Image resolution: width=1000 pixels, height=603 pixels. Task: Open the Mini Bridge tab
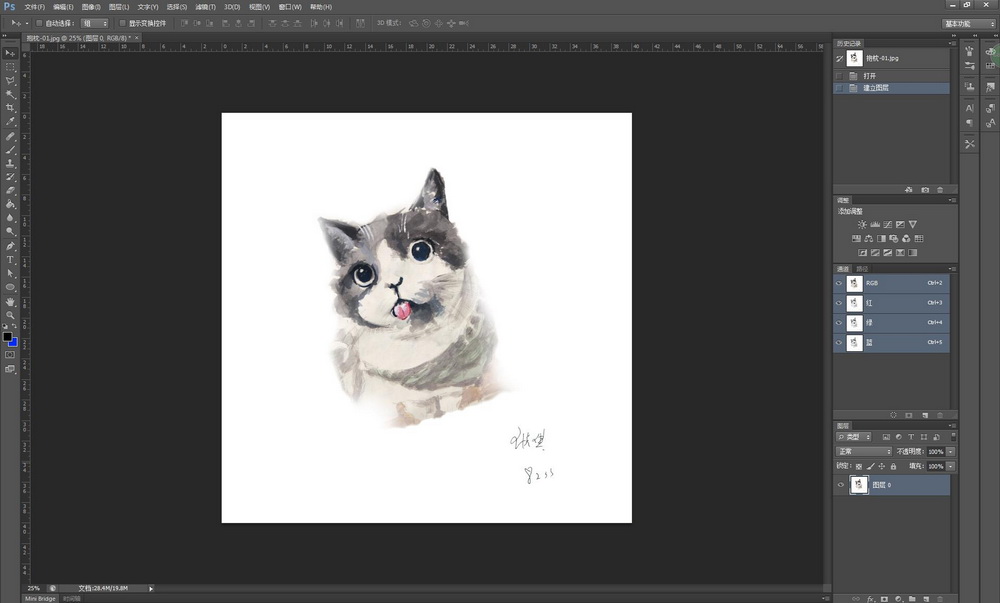(x=40, y=599)
